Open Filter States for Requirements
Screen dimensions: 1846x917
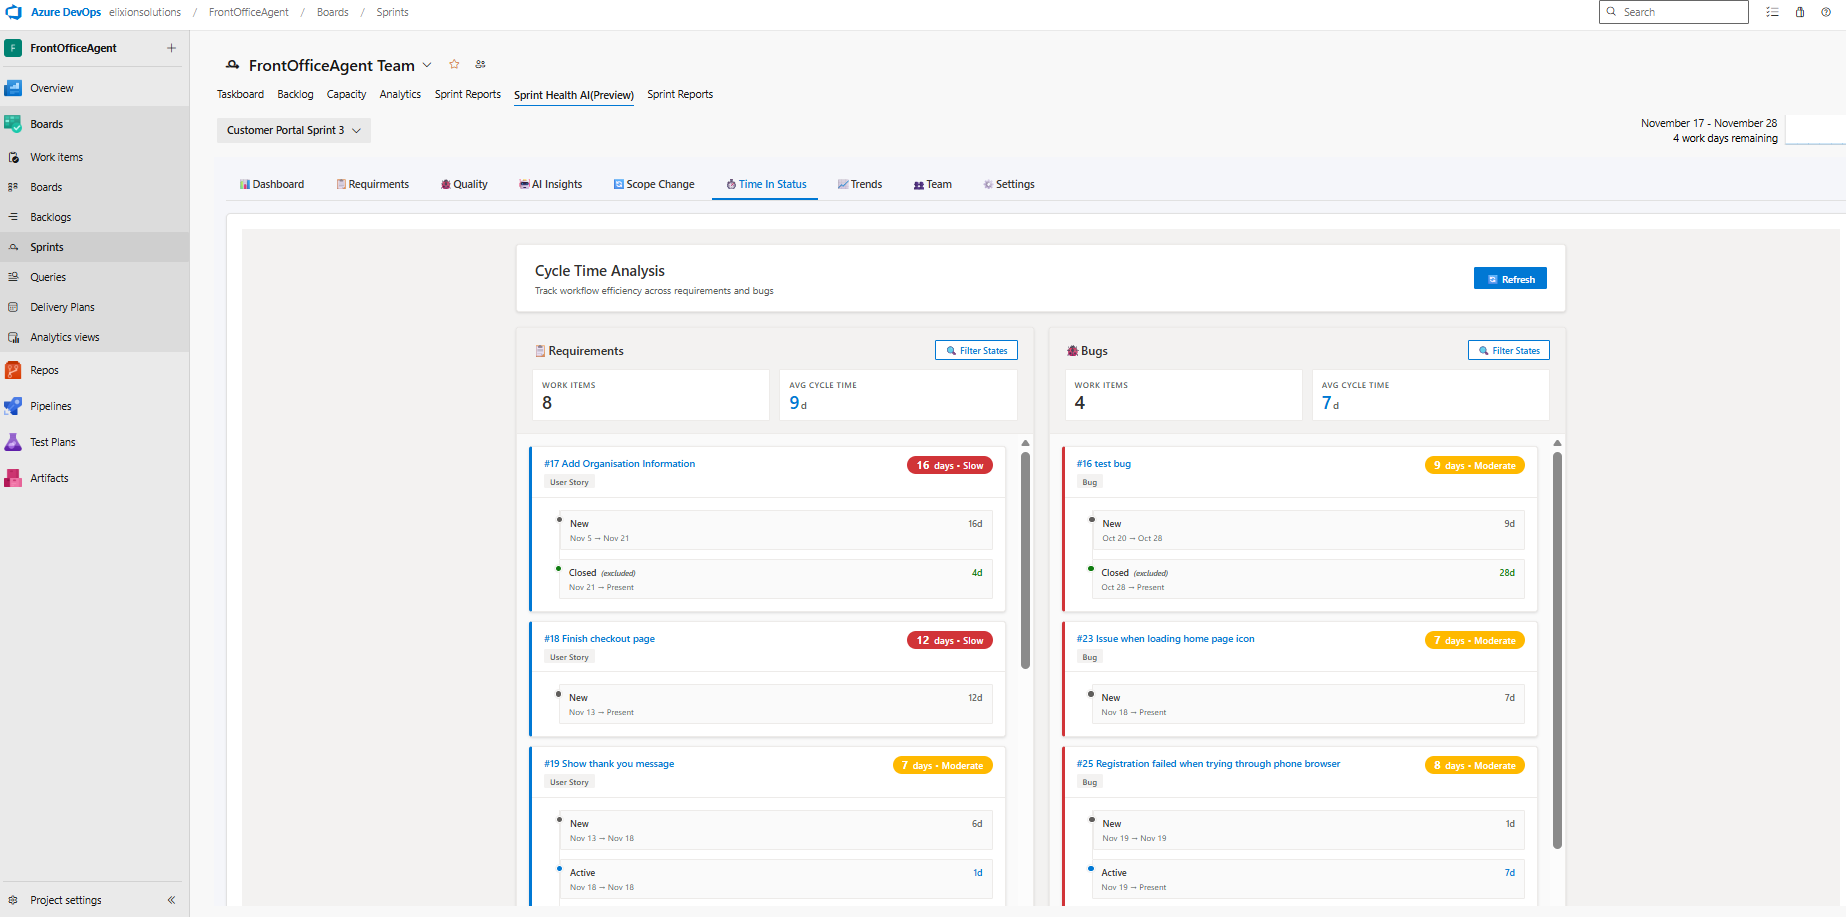(x=976, y=351)
